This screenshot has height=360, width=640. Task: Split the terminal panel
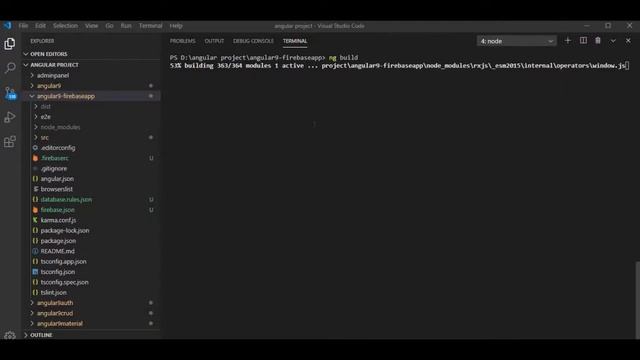pyautogui.click(x=583, y=41)
